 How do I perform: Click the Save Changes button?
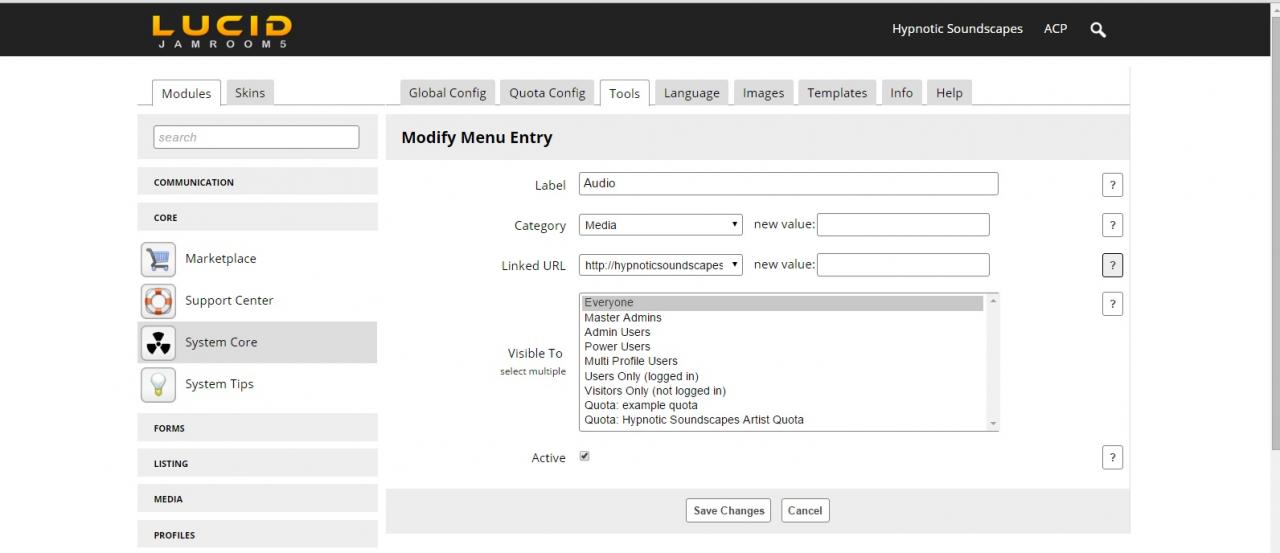click(729, 511)
